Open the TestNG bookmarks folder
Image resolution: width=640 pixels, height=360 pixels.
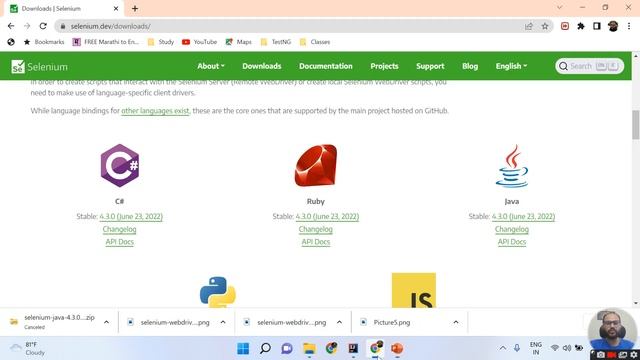point(276,42)
